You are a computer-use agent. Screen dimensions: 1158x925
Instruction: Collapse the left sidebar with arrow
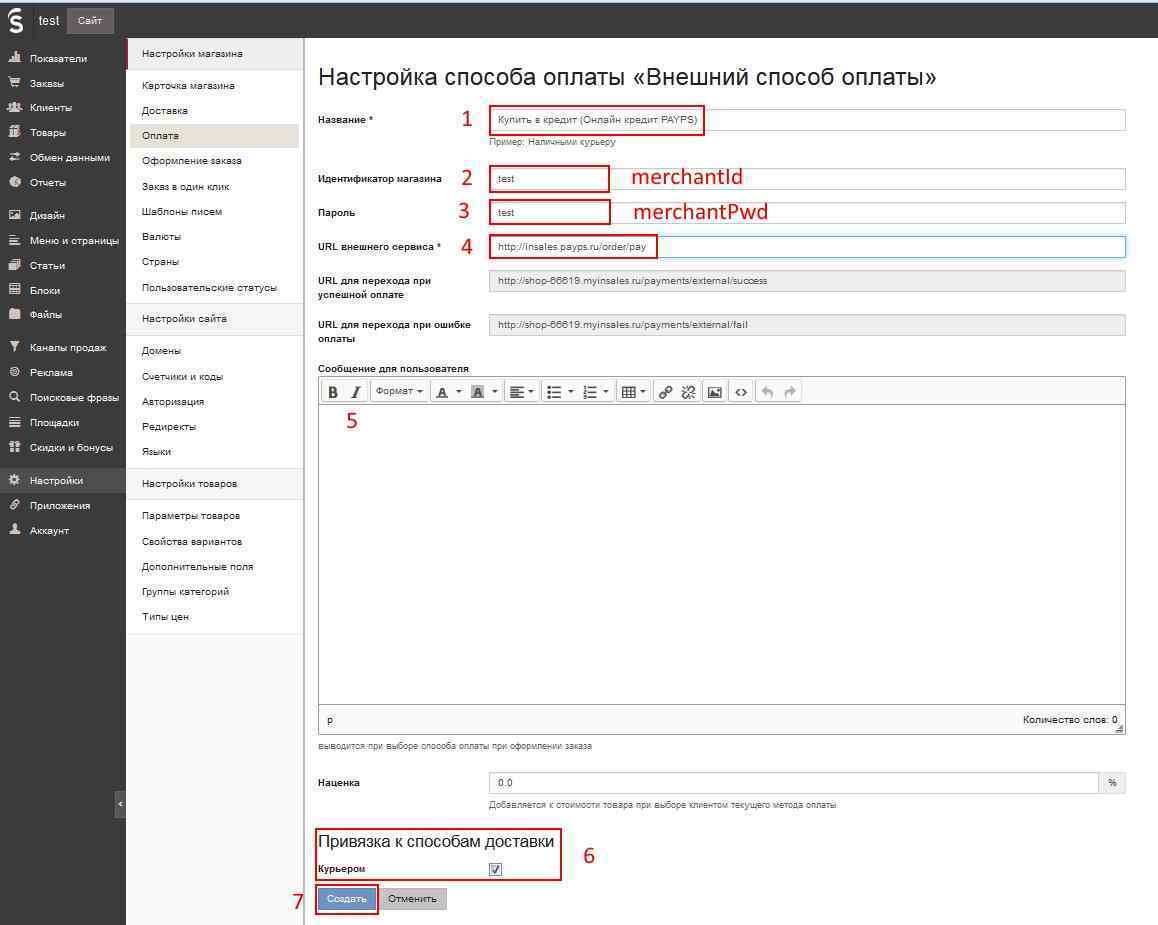(120, 803)
